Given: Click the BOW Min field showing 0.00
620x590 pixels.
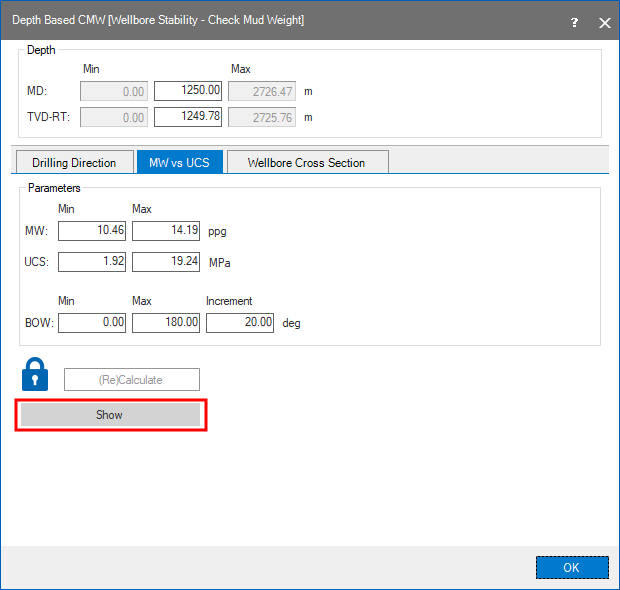Looking at the screenshot, I should click(92, 323).
